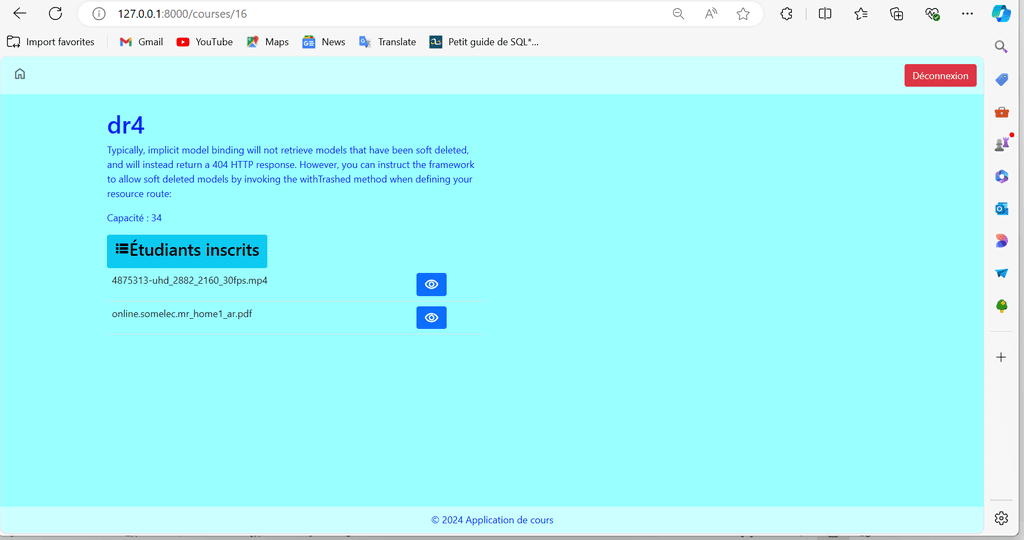Click the Déconnexion button
1024x540 pixels.
pyautogui.click(x=940, y=76)
